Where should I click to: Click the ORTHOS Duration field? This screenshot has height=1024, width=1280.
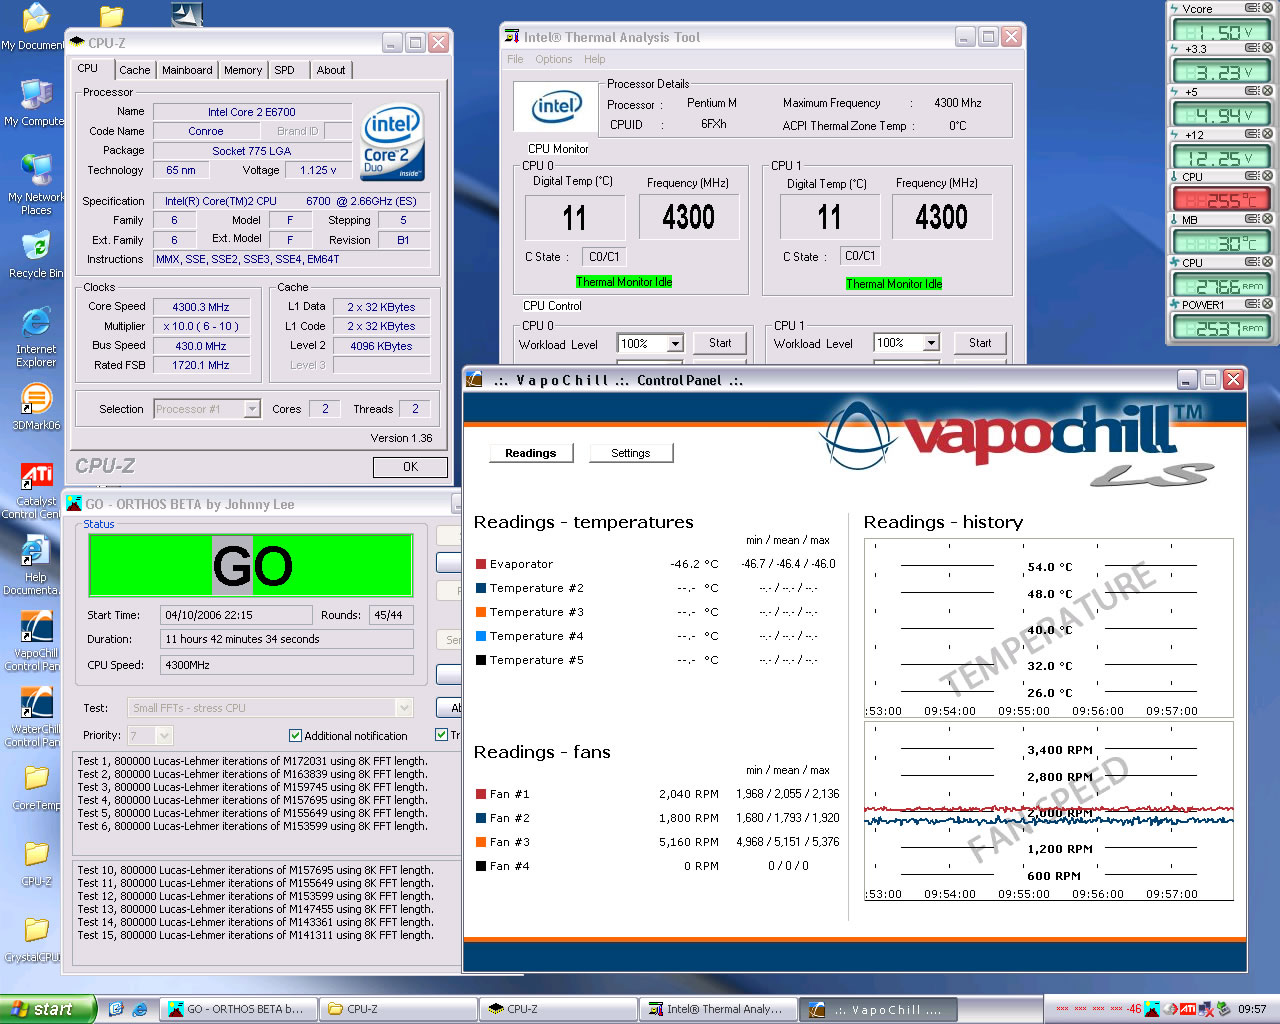tap(287, 639)
